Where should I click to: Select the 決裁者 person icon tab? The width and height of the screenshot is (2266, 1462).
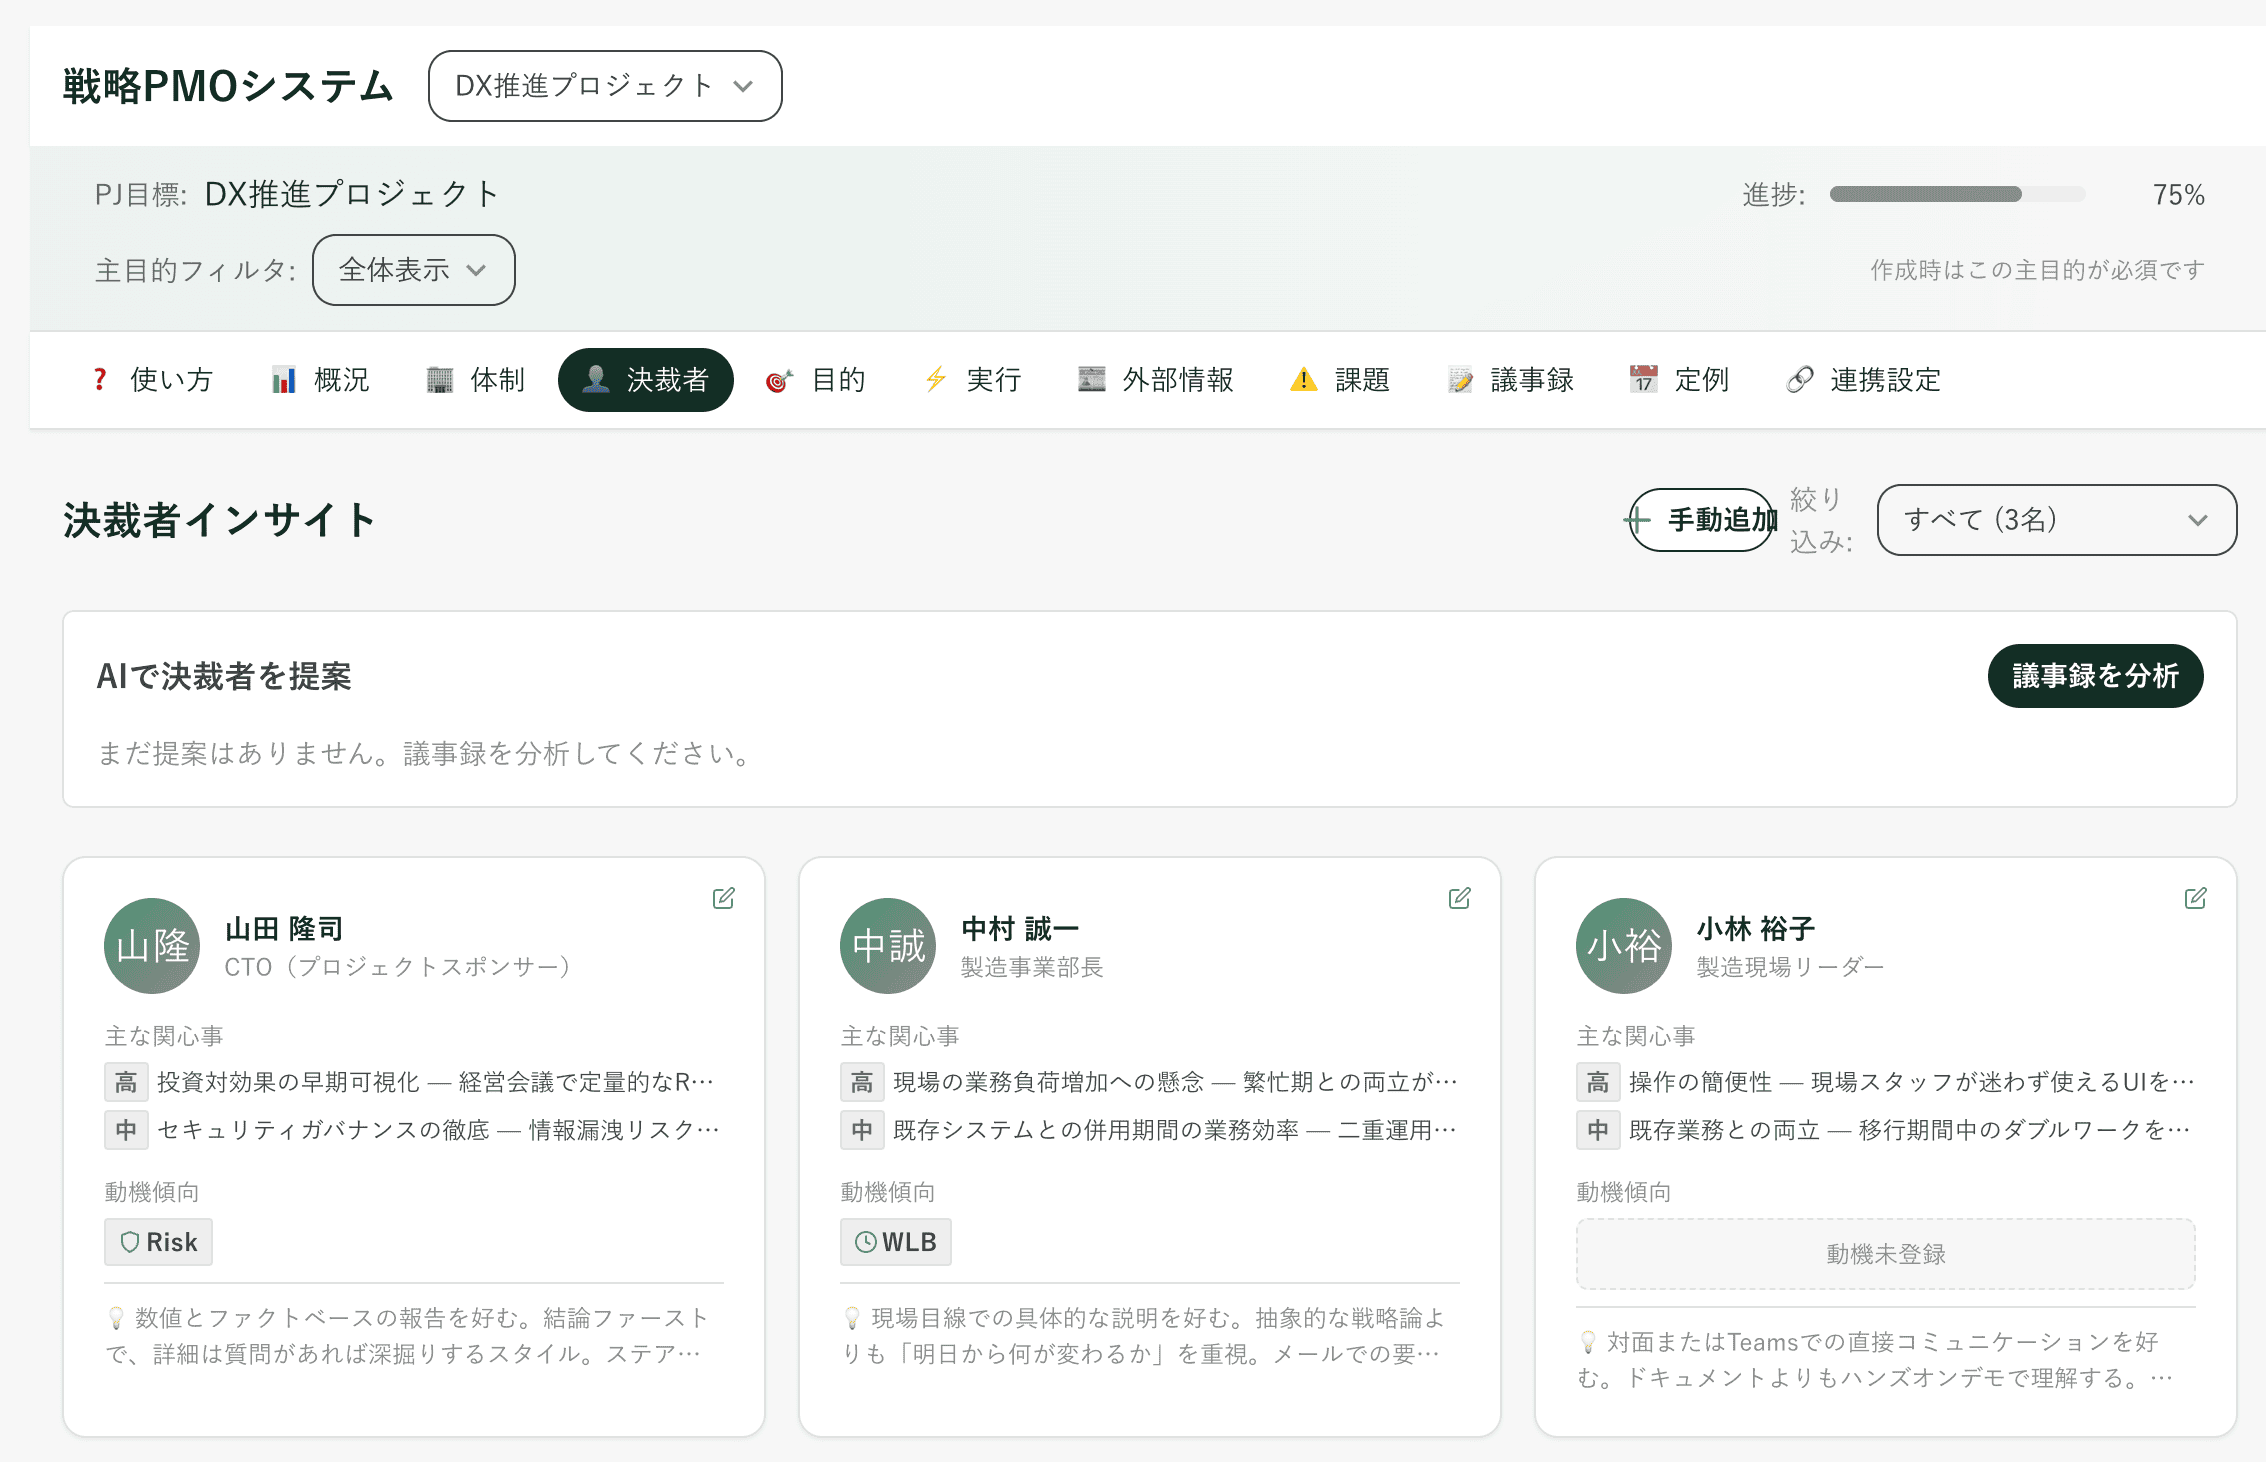point(597,380)
